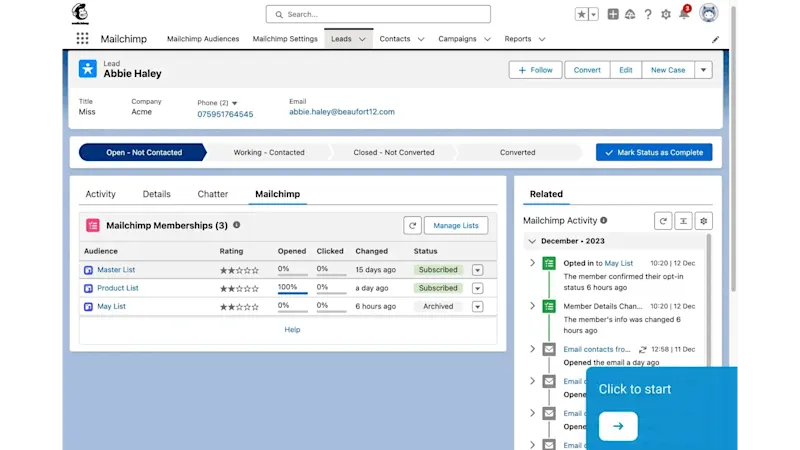
Task: Click the search magnifier icon
Action: pyautogui.click(x=279, y=14)
